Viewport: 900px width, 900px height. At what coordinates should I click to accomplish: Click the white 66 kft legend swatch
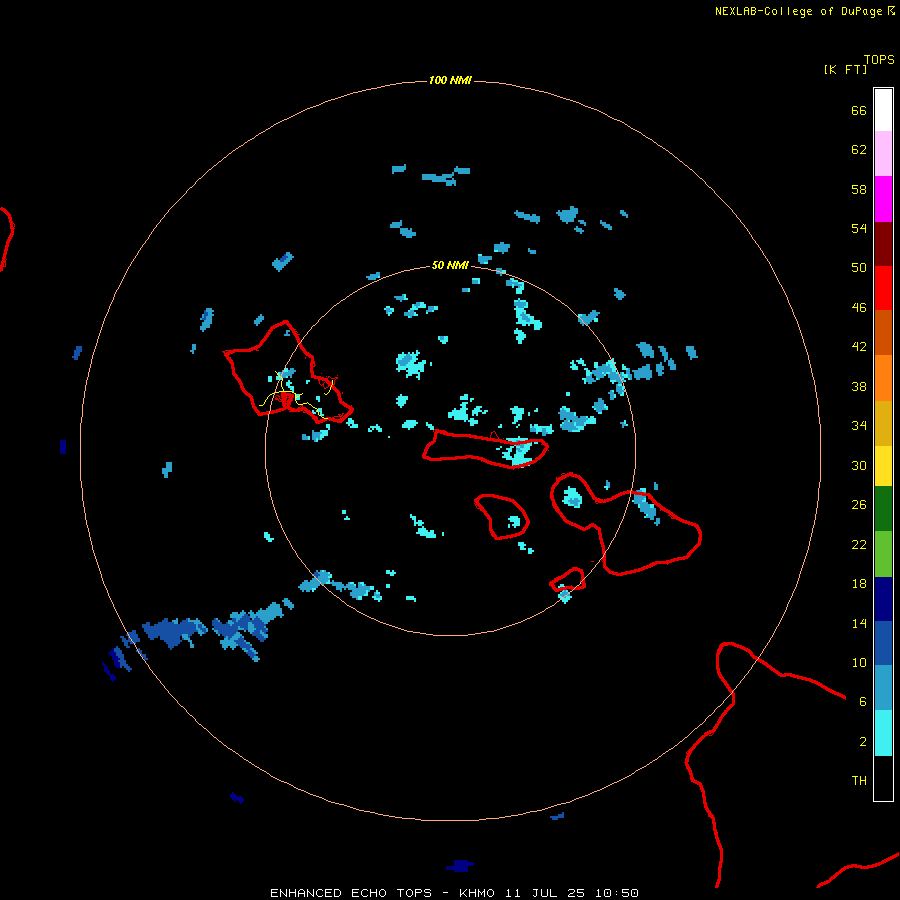pyautogui.click(x=883, y=110)
